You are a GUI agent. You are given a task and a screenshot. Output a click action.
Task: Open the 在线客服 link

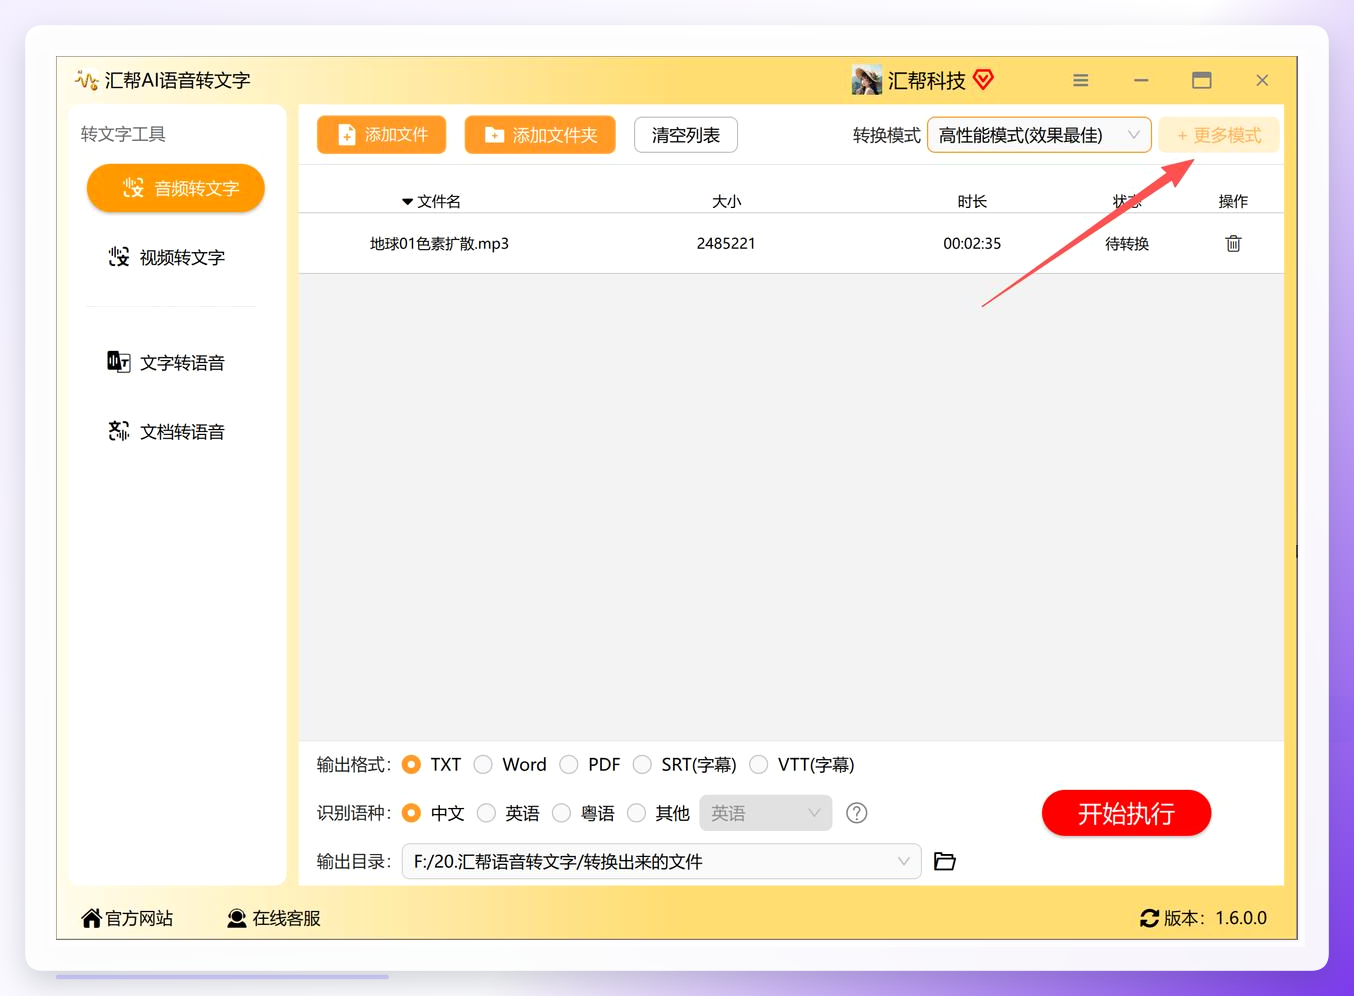[x=274, y=918]
